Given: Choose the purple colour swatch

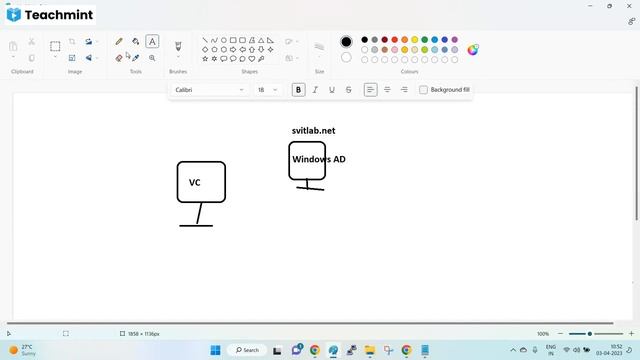Looking at the screenshot, I should click(455, 40).
